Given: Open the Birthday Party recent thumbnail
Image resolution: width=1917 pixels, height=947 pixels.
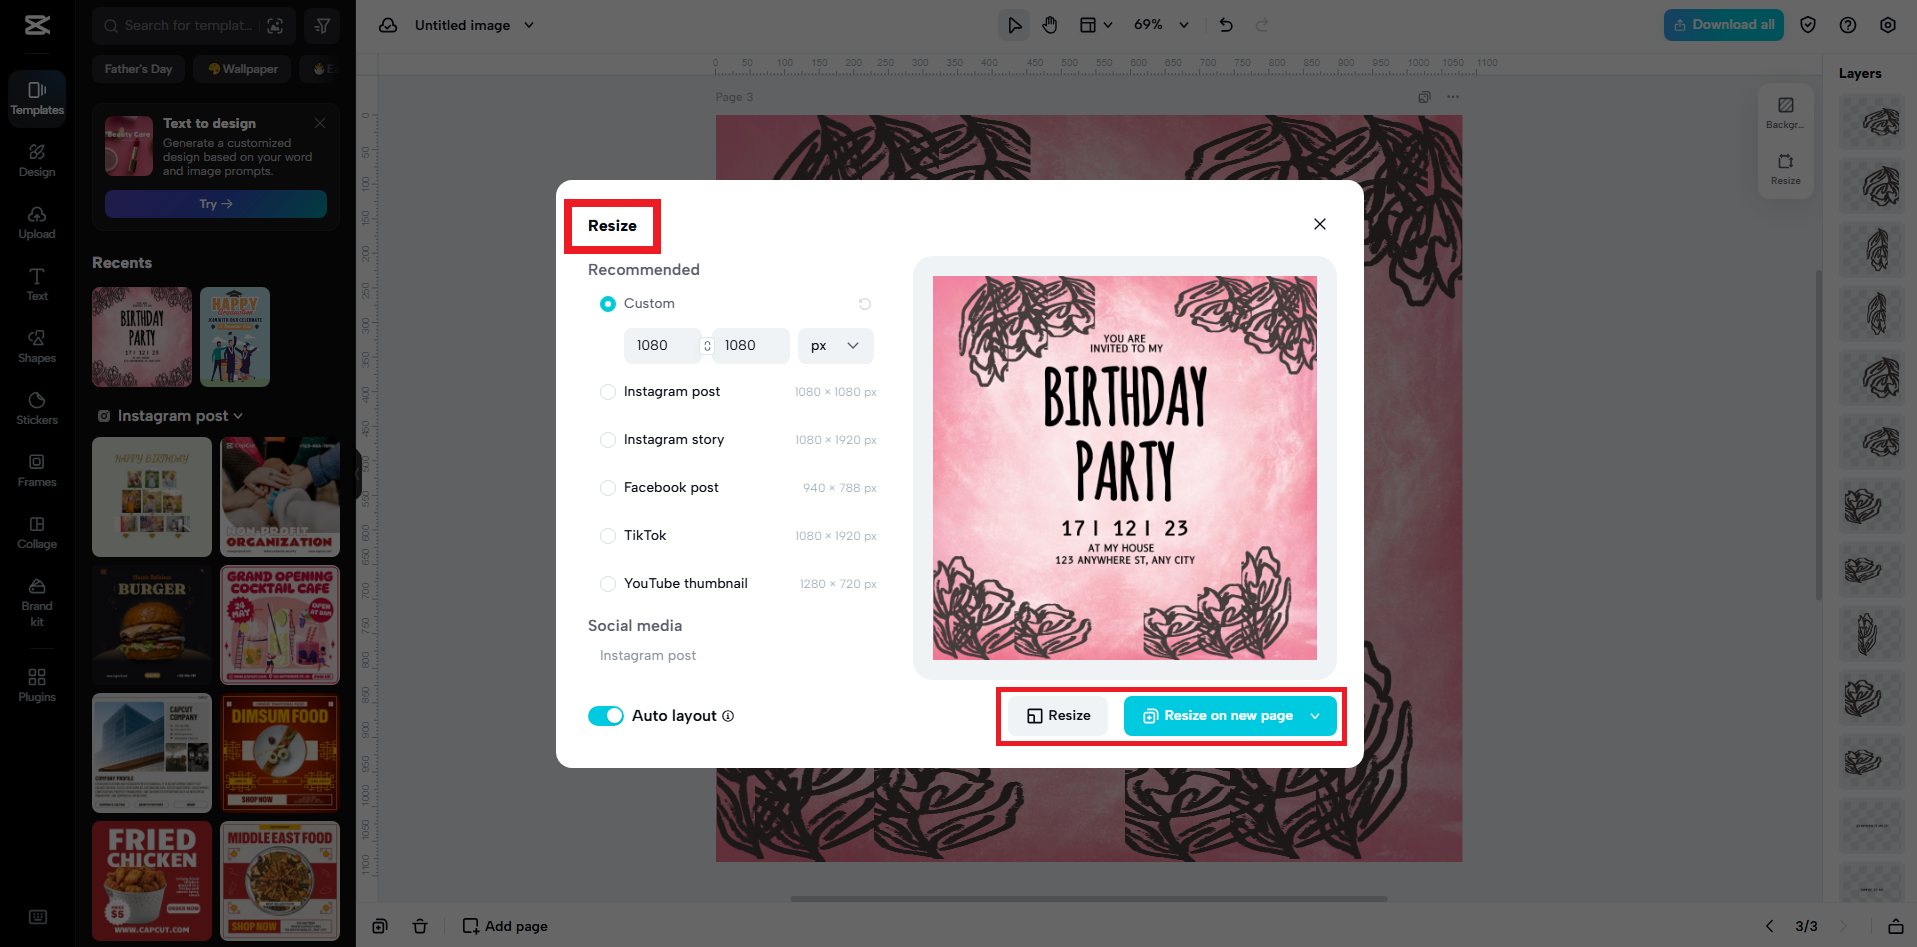Looking at the screenshot, I should pyautogui.click(x=142, y=337).
